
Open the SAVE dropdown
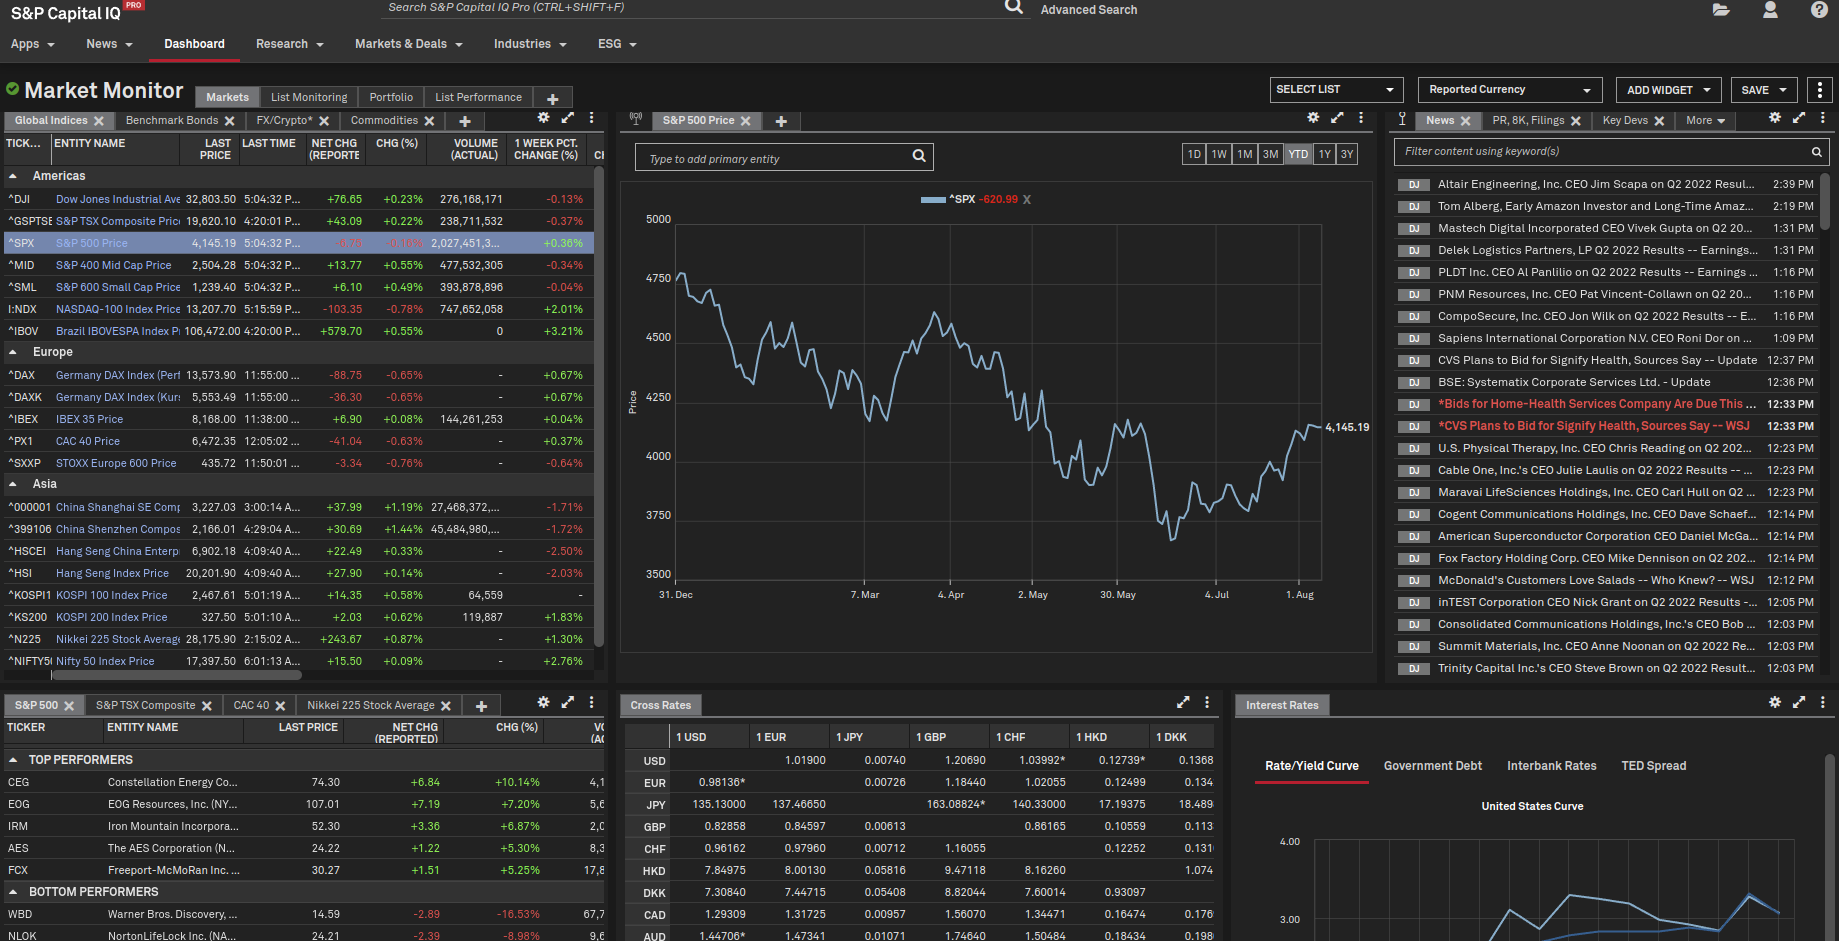point(1764,90)
